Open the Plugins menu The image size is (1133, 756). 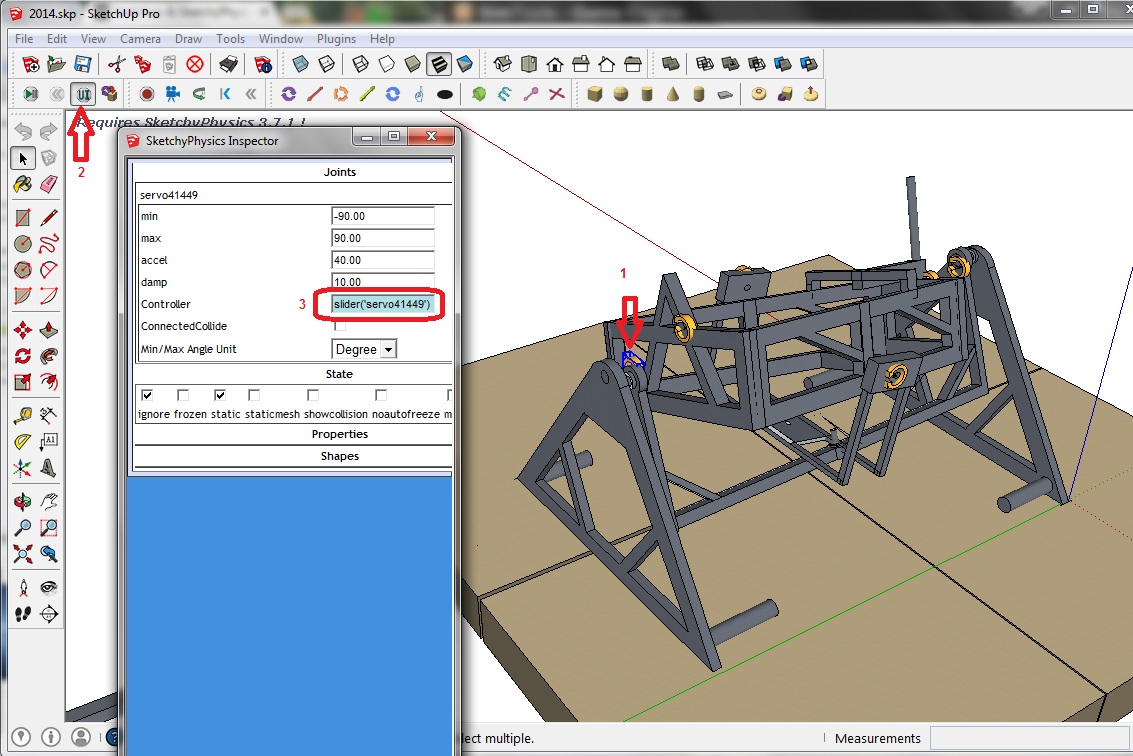[x=337, y=39]
